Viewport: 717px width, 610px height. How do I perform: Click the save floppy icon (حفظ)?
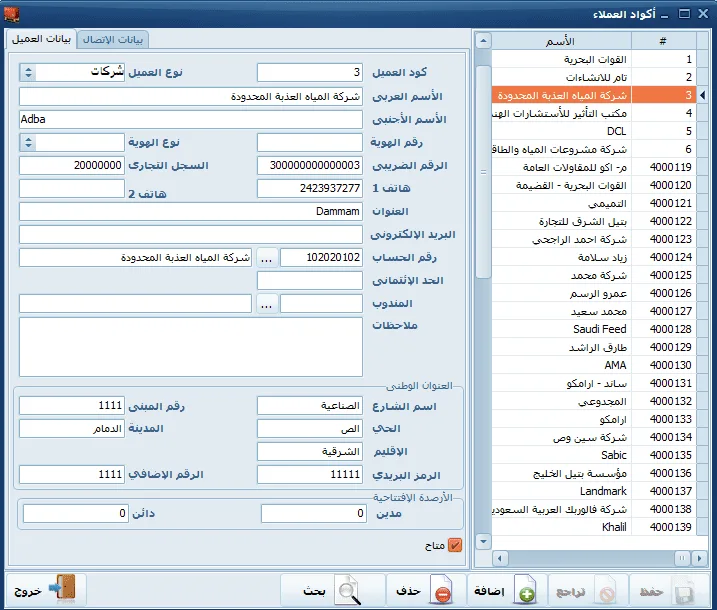684,590
